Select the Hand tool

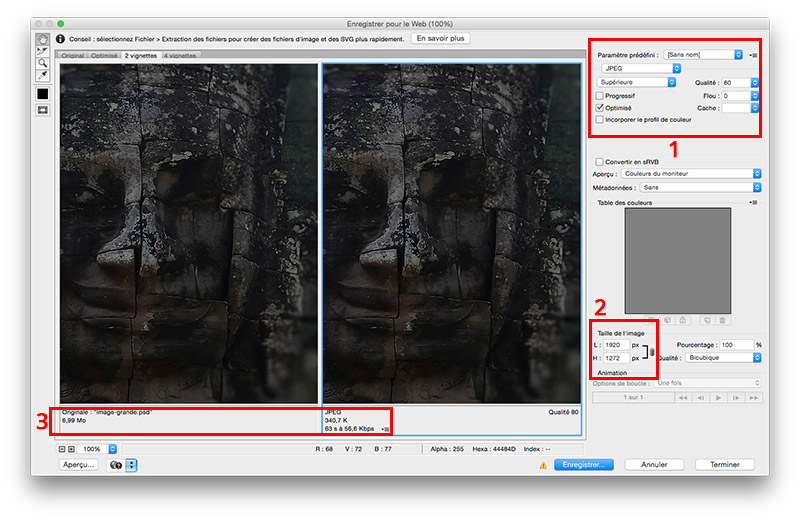click(x=43, y=39)
